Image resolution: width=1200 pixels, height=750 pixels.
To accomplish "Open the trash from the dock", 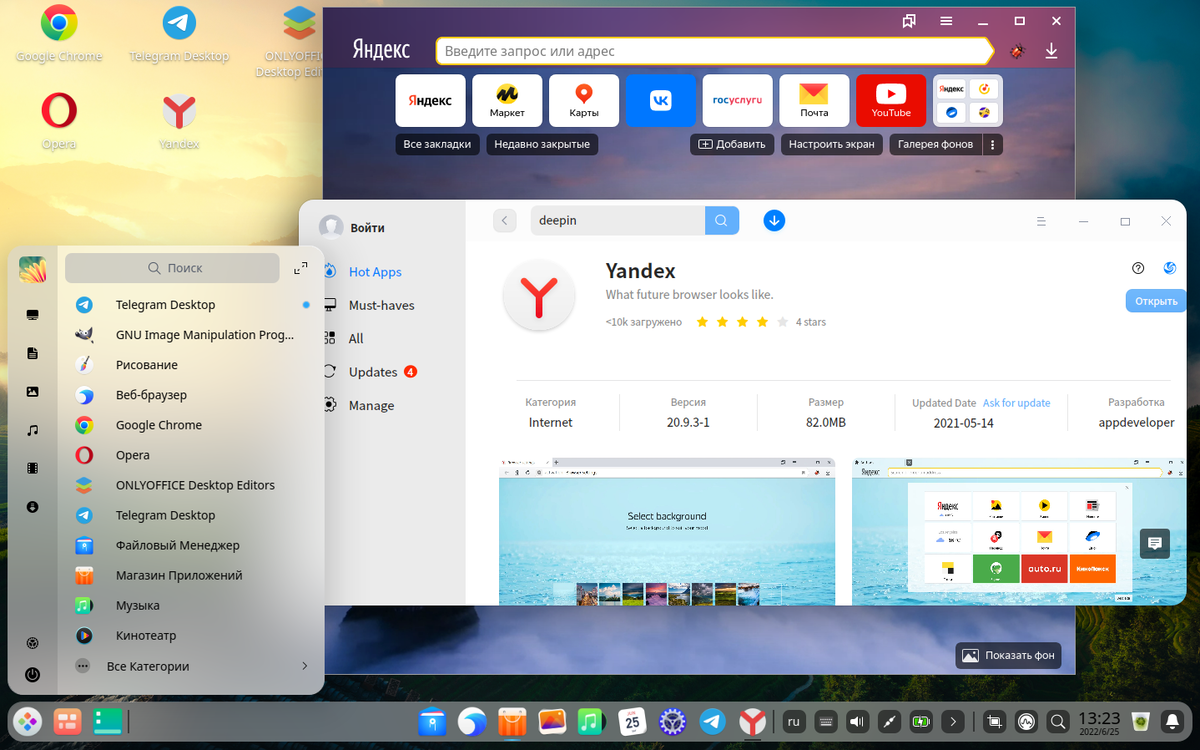I will 1139,721.
